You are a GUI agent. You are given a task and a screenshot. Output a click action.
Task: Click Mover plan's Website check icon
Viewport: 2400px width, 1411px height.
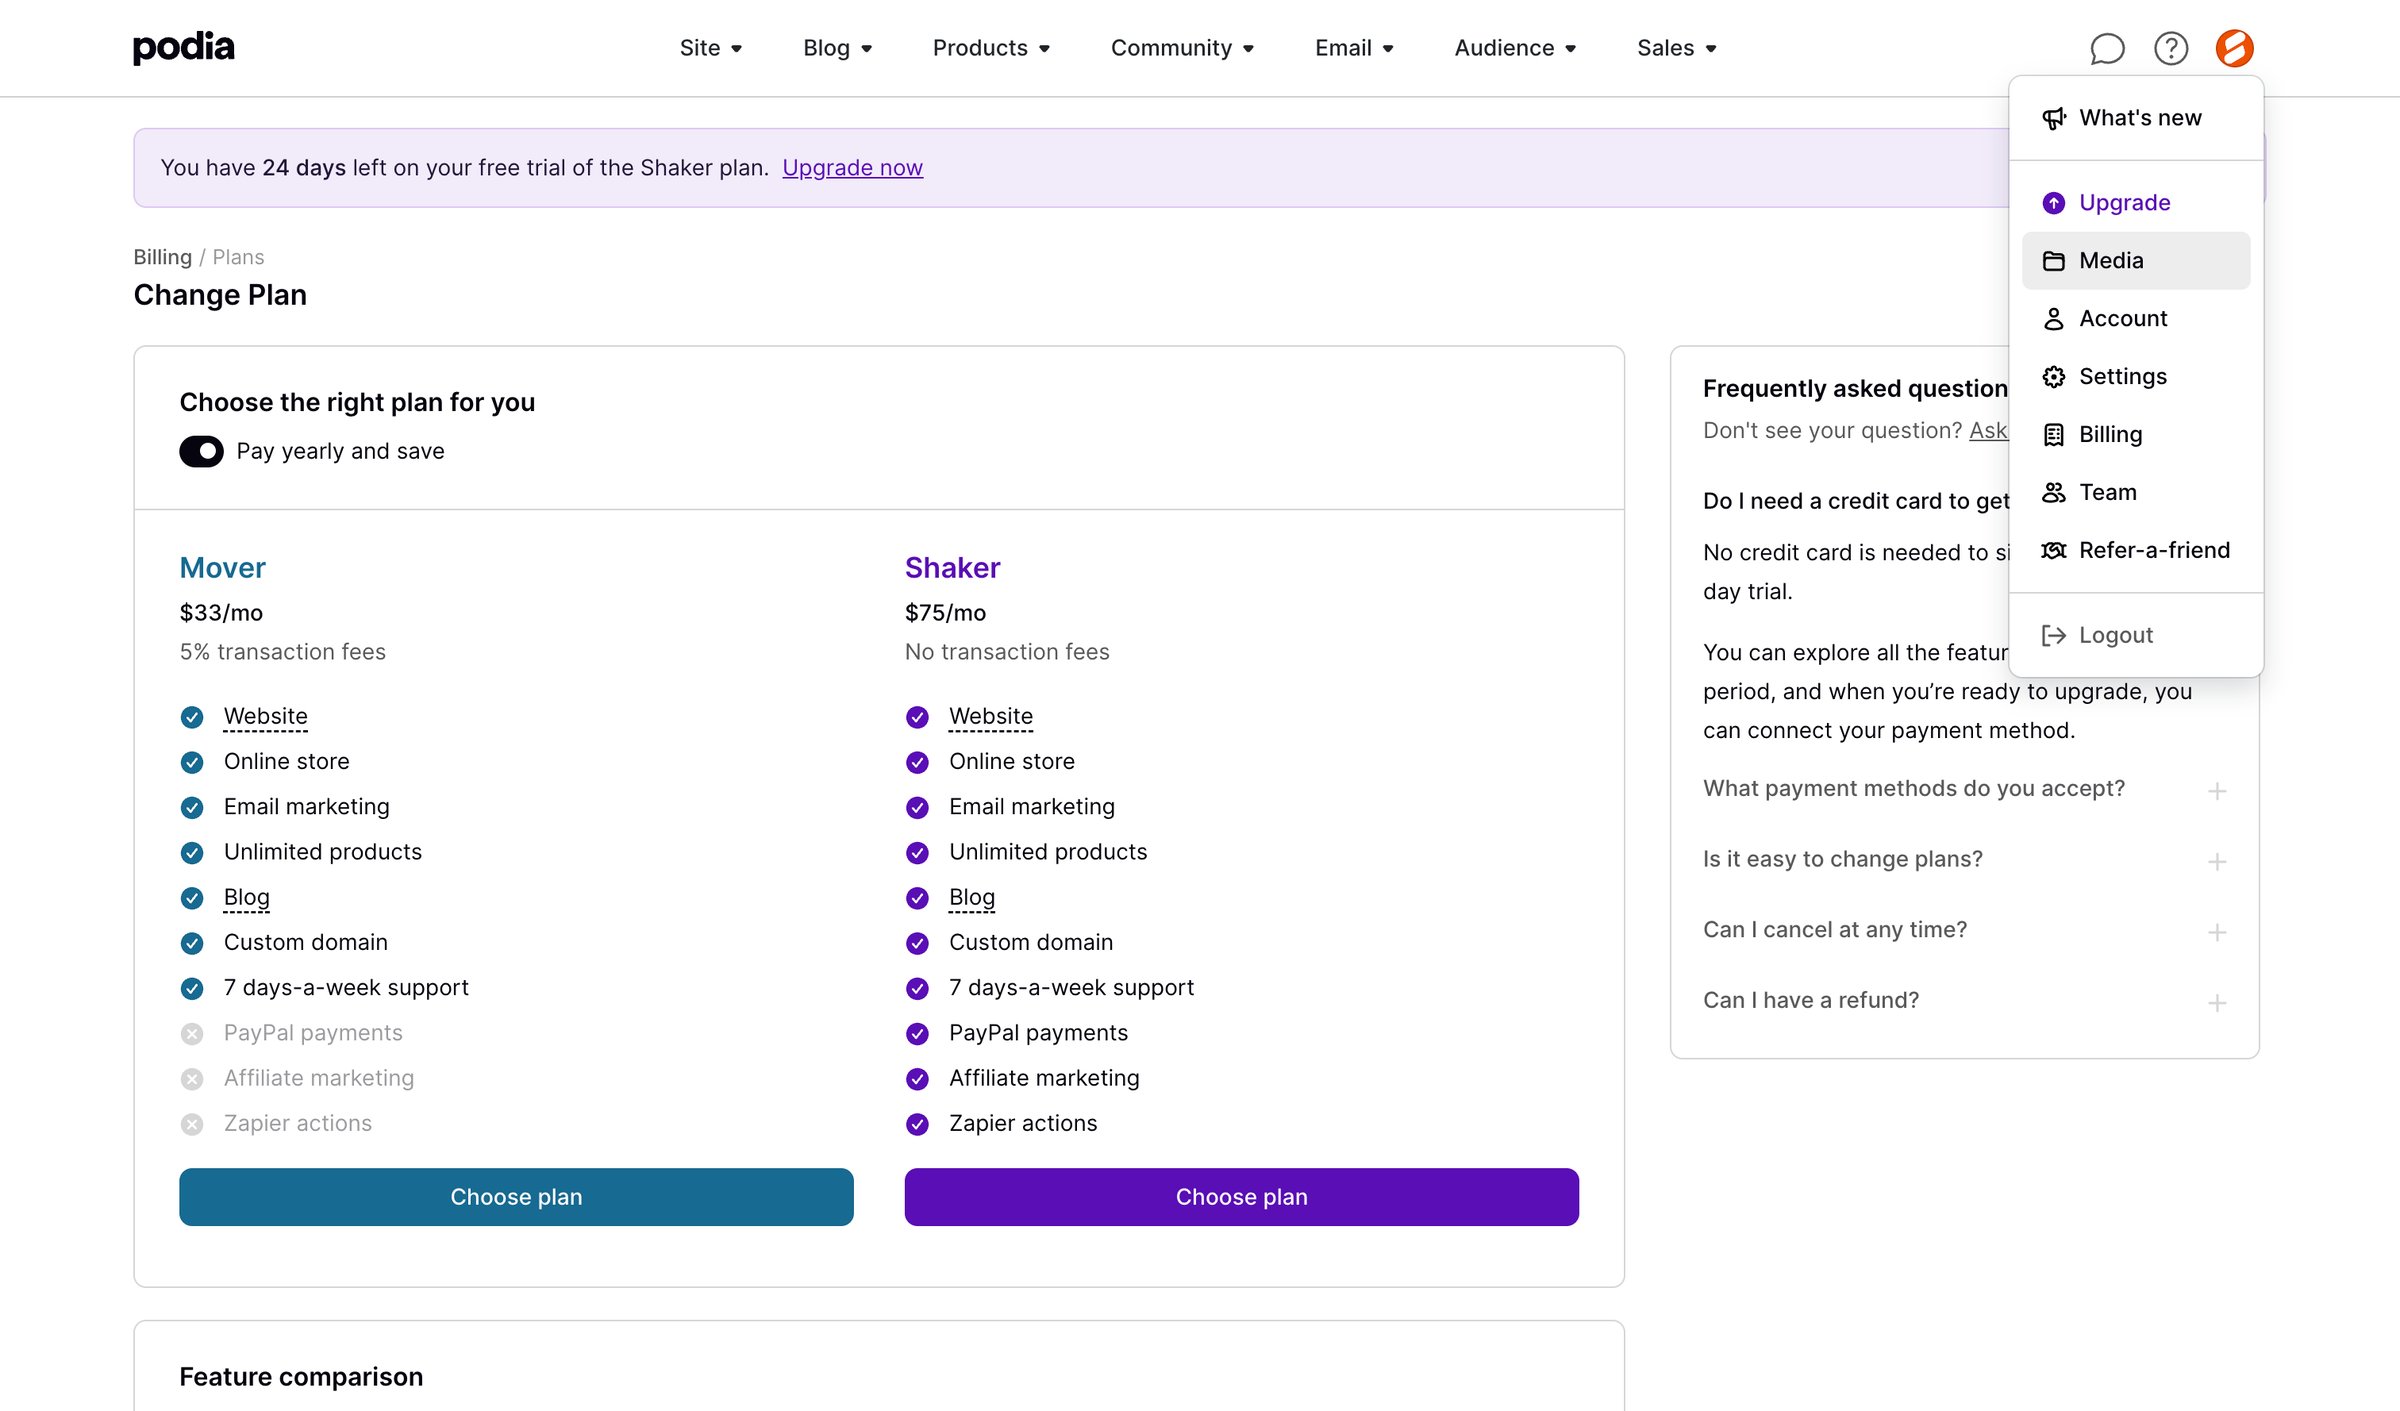tap(192, 717)
